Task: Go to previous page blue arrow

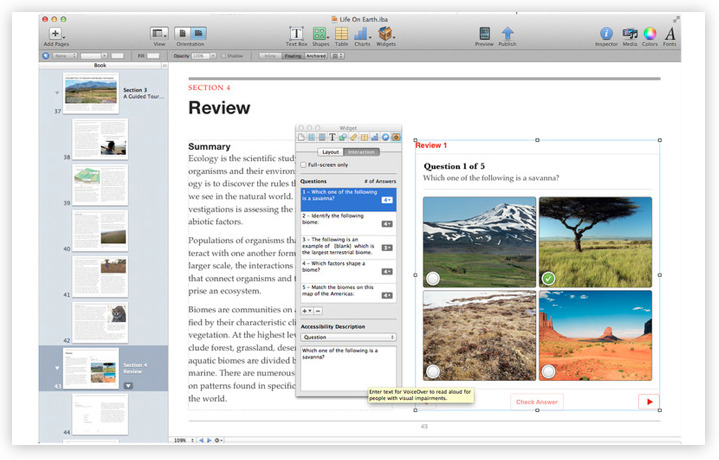Action: pos(201,440)
